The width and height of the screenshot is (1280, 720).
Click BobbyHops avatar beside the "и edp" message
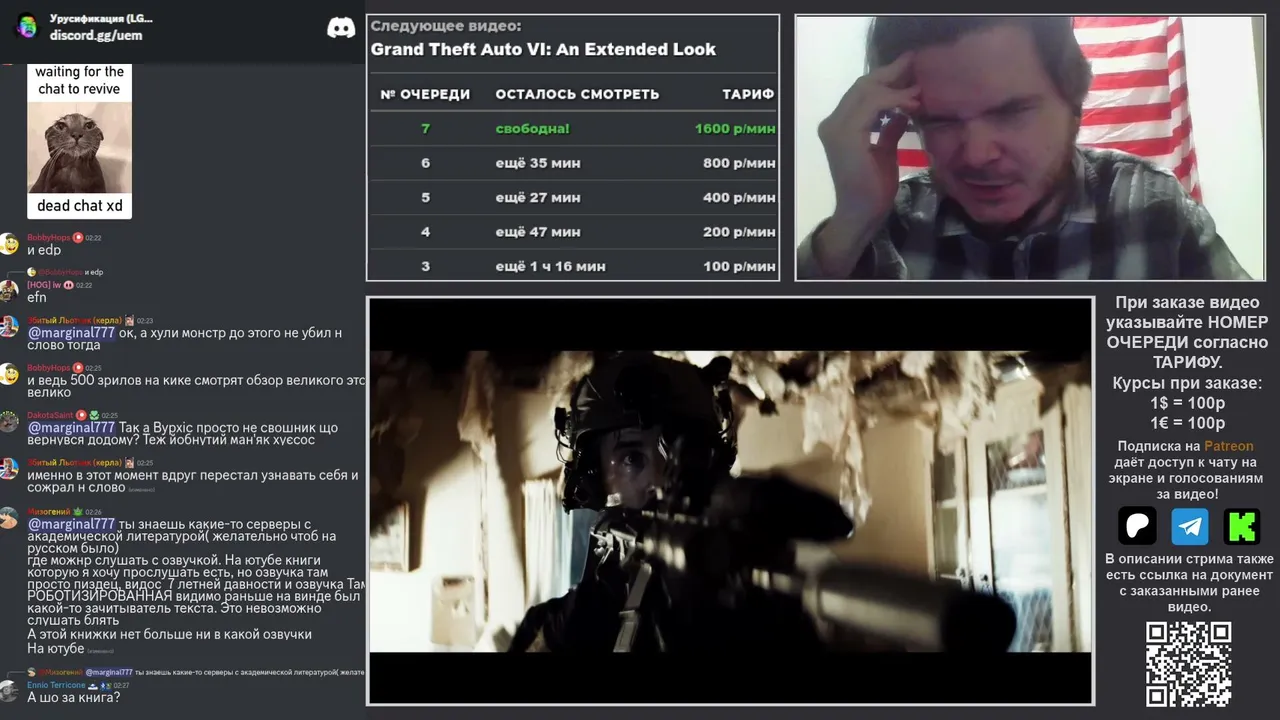(9, 244)
